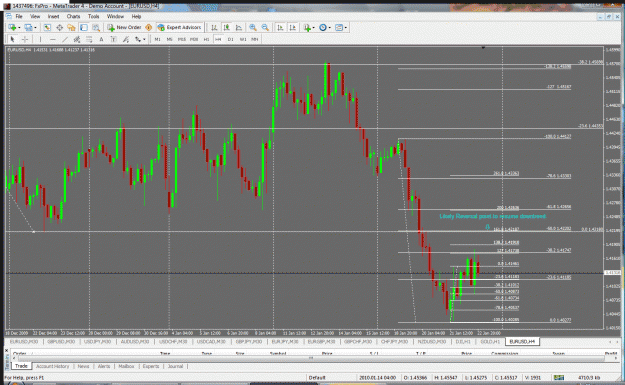
Task: Open the Periods clock icon
Action: tap(323, 28)
